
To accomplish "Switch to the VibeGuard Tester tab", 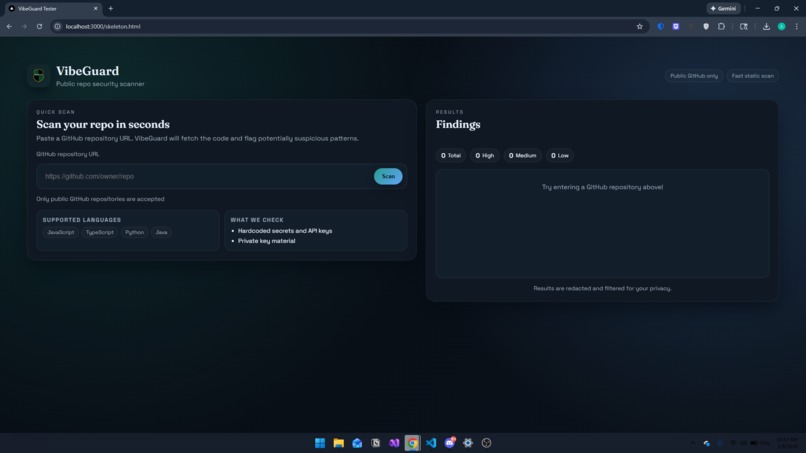I will [53, 8].
